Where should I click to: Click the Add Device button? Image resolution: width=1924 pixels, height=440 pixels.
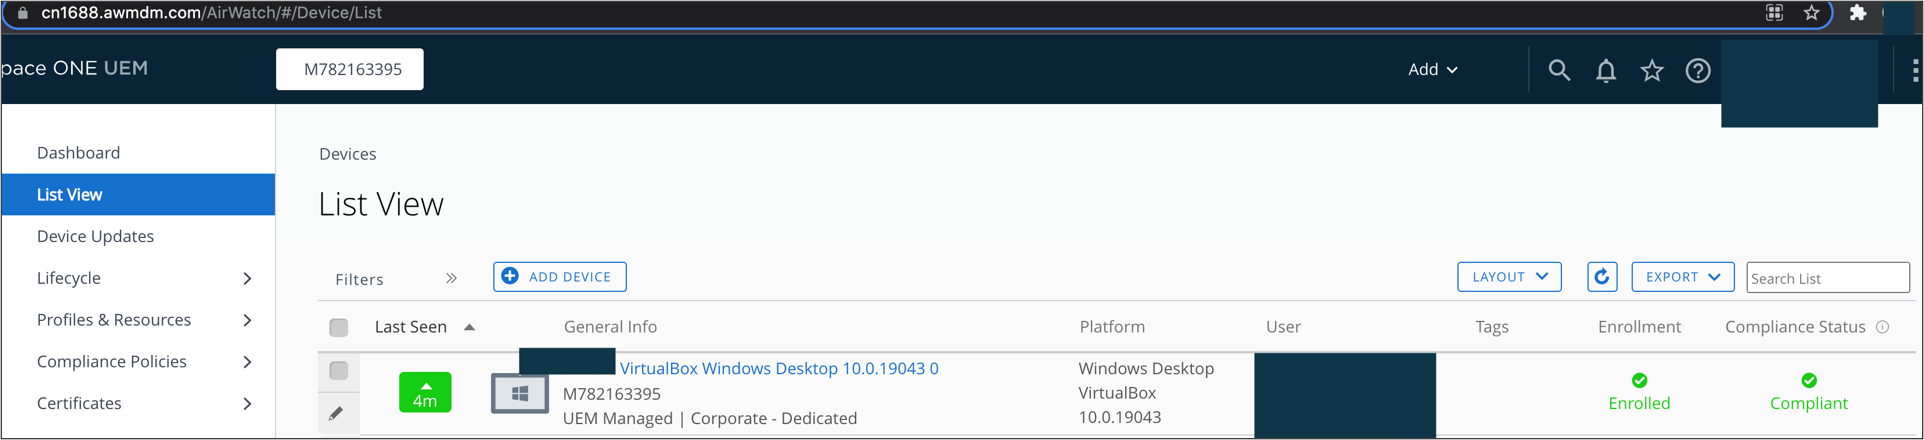pyautogui.click(x=560, y=277)
